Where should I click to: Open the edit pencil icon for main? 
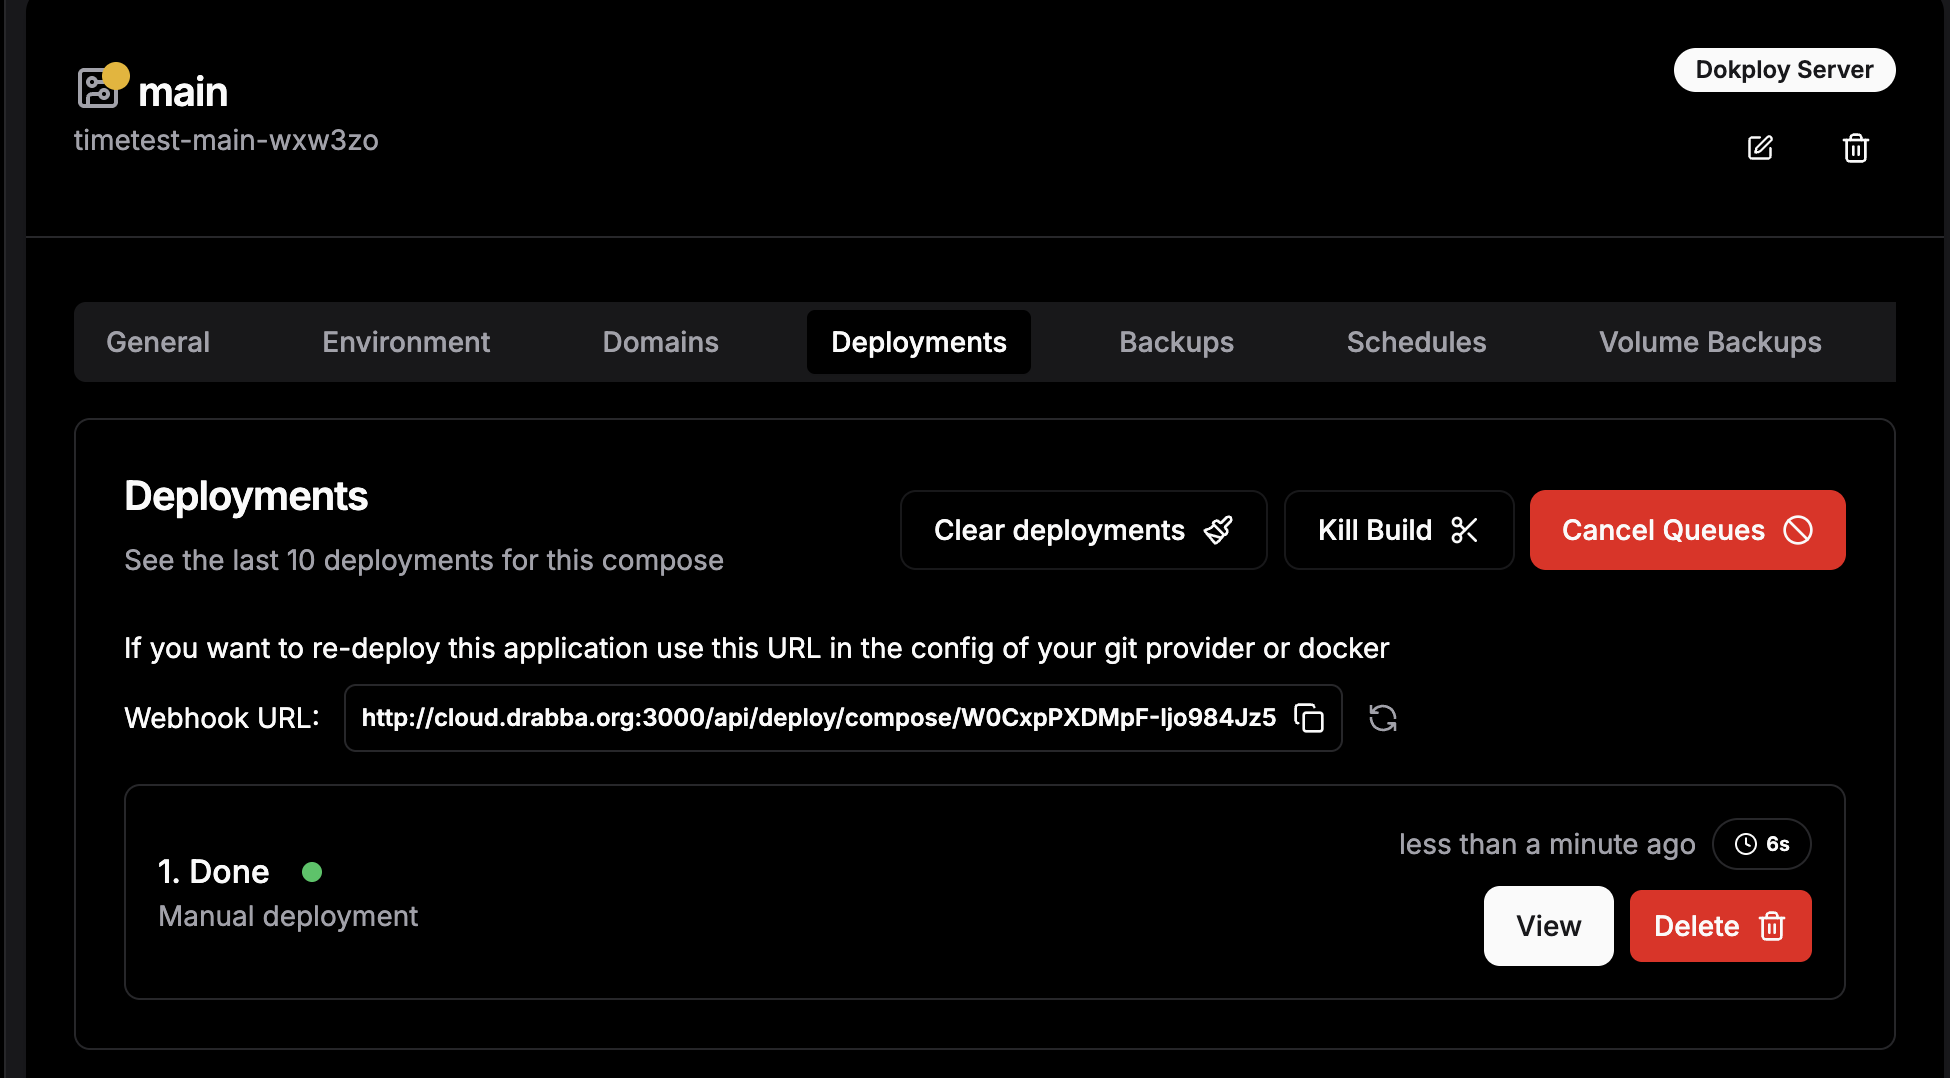click(x=1760, y=148)
